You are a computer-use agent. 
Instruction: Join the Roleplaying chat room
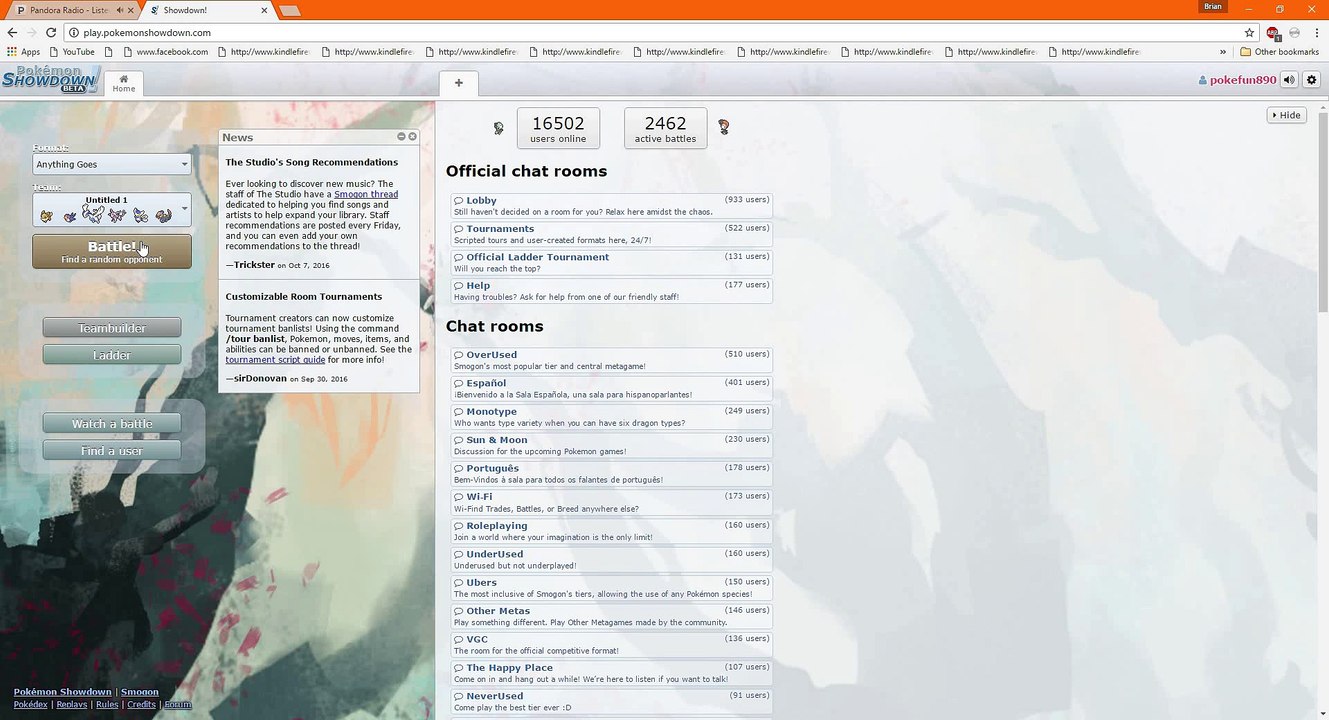coord(612,531)
